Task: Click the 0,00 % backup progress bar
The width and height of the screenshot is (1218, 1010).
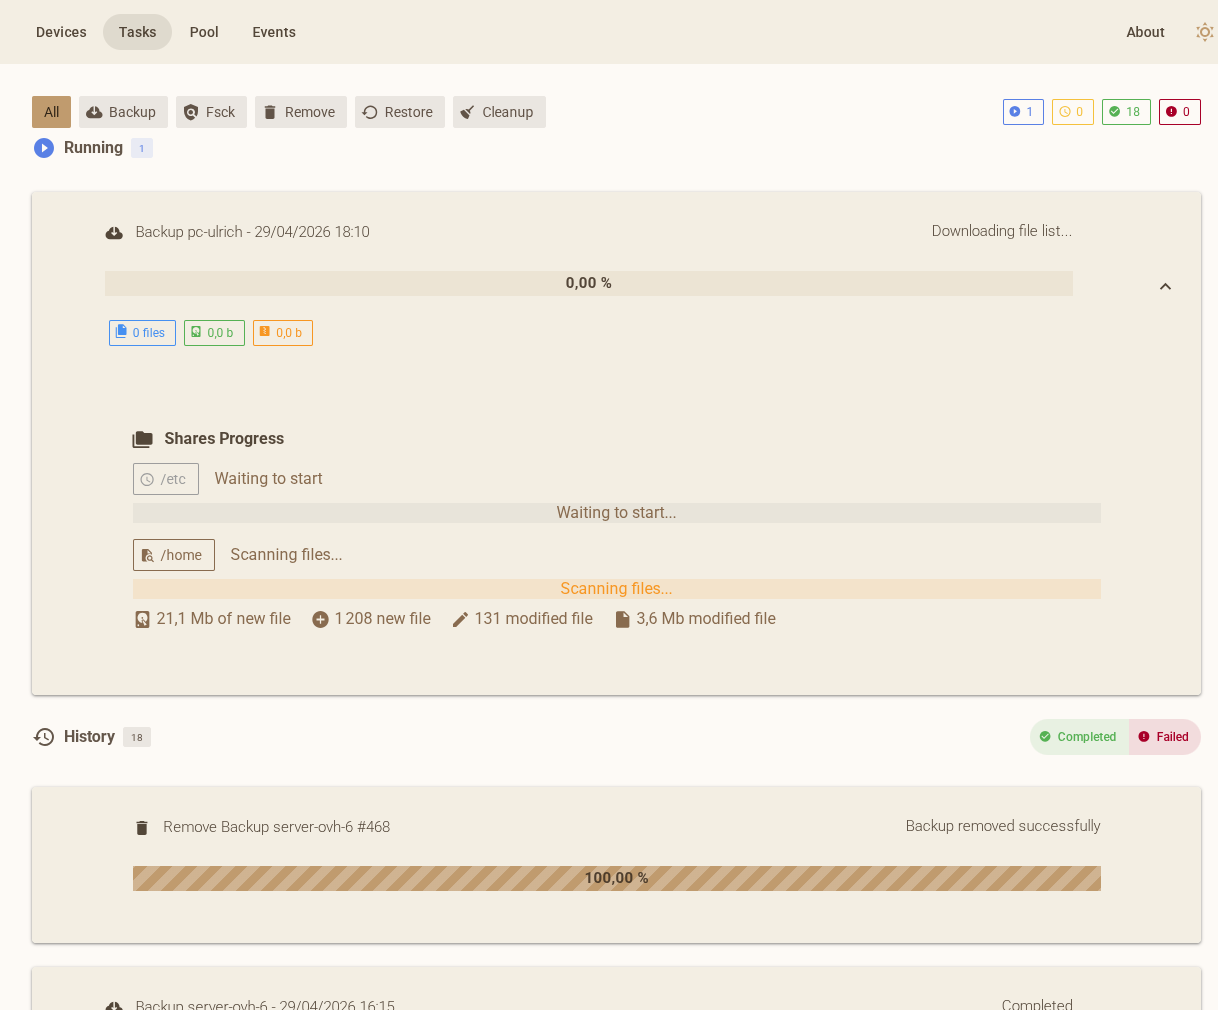Action: pos(589,283)
